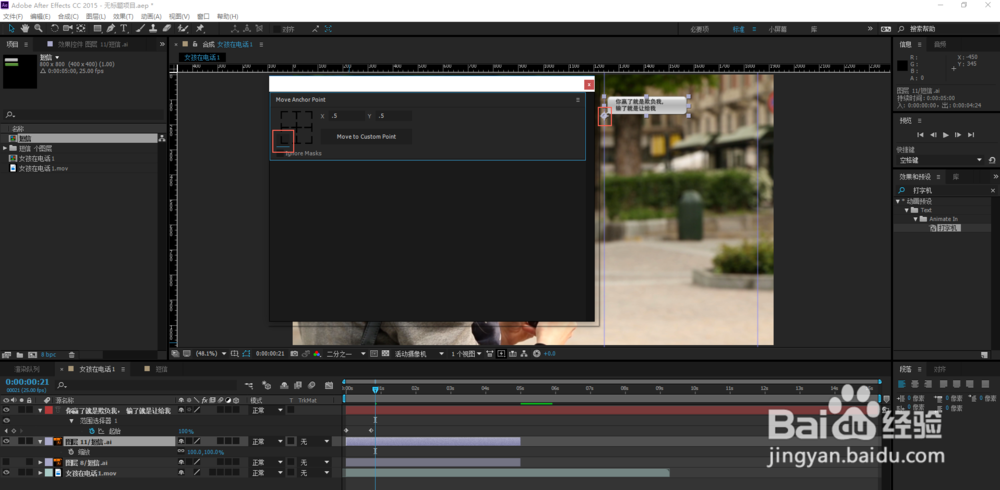Screen dimensions: 1000x490
Task: Switch to the 渲染队列 timeline tab
Action: coord(28,369)
